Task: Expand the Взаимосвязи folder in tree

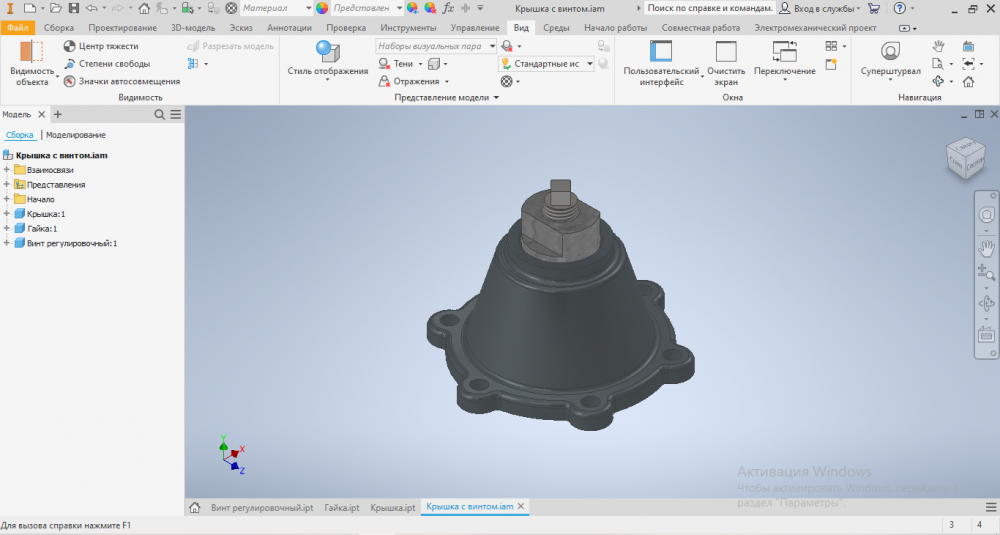Action: 7,170
